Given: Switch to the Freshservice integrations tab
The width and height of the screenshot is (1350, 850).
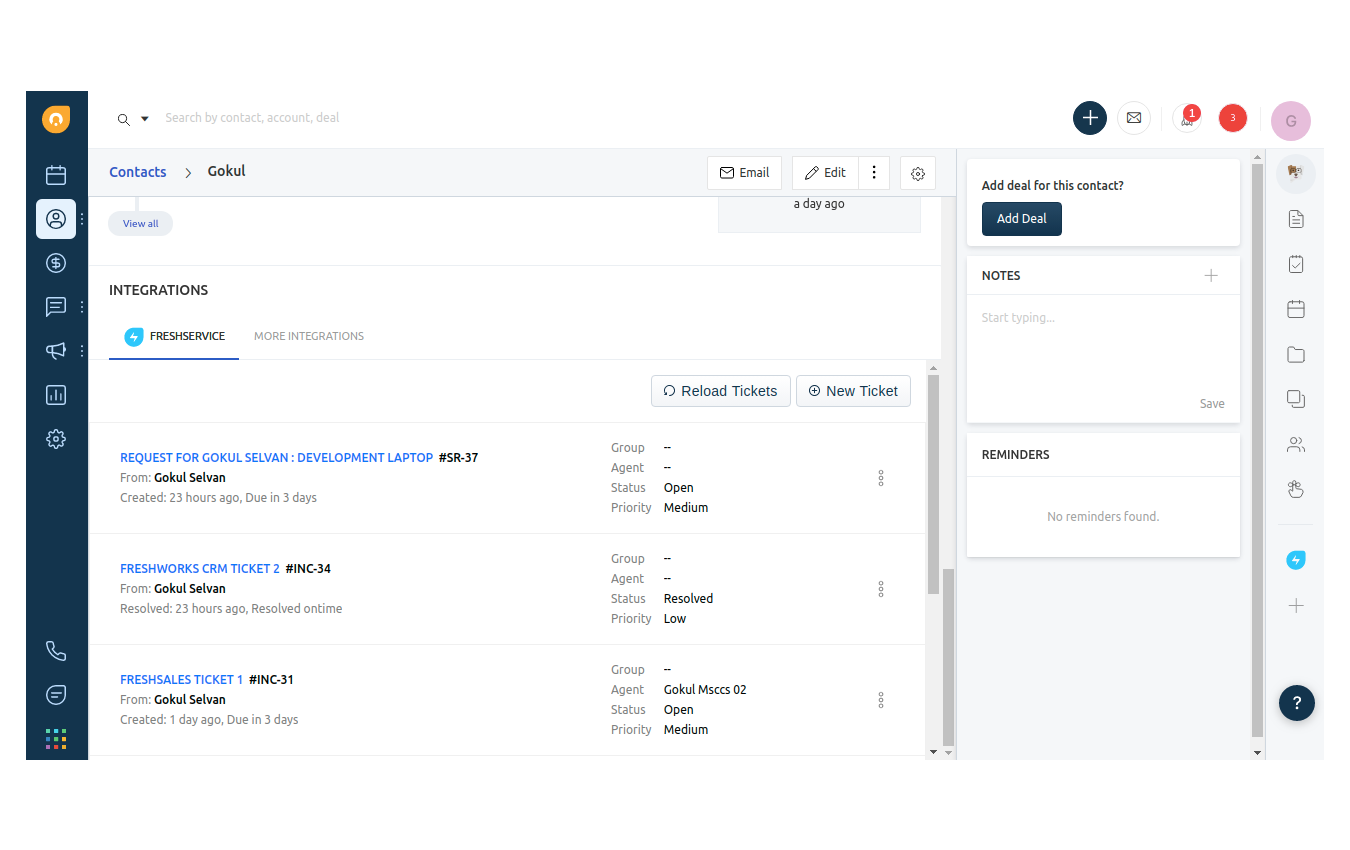Looking at the screenshot, I should (174, 337).
